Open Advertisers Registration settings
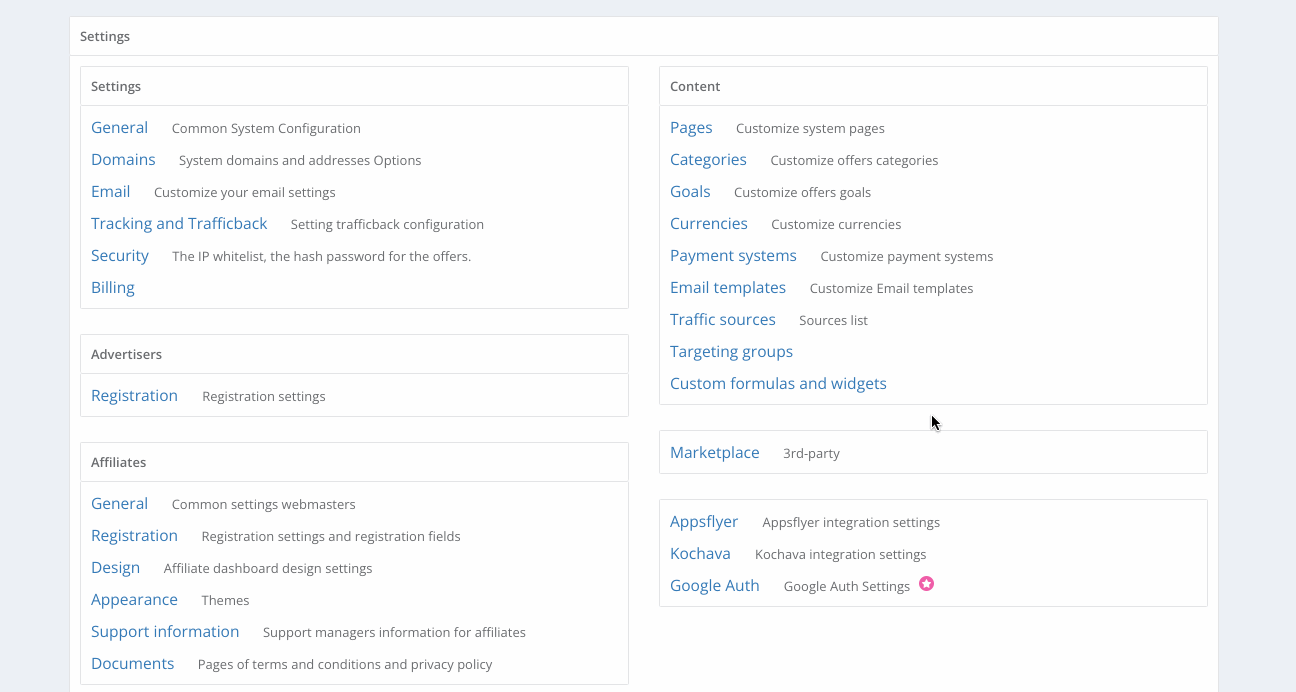The image size is (1296, 692). click(x=134, y=396)
